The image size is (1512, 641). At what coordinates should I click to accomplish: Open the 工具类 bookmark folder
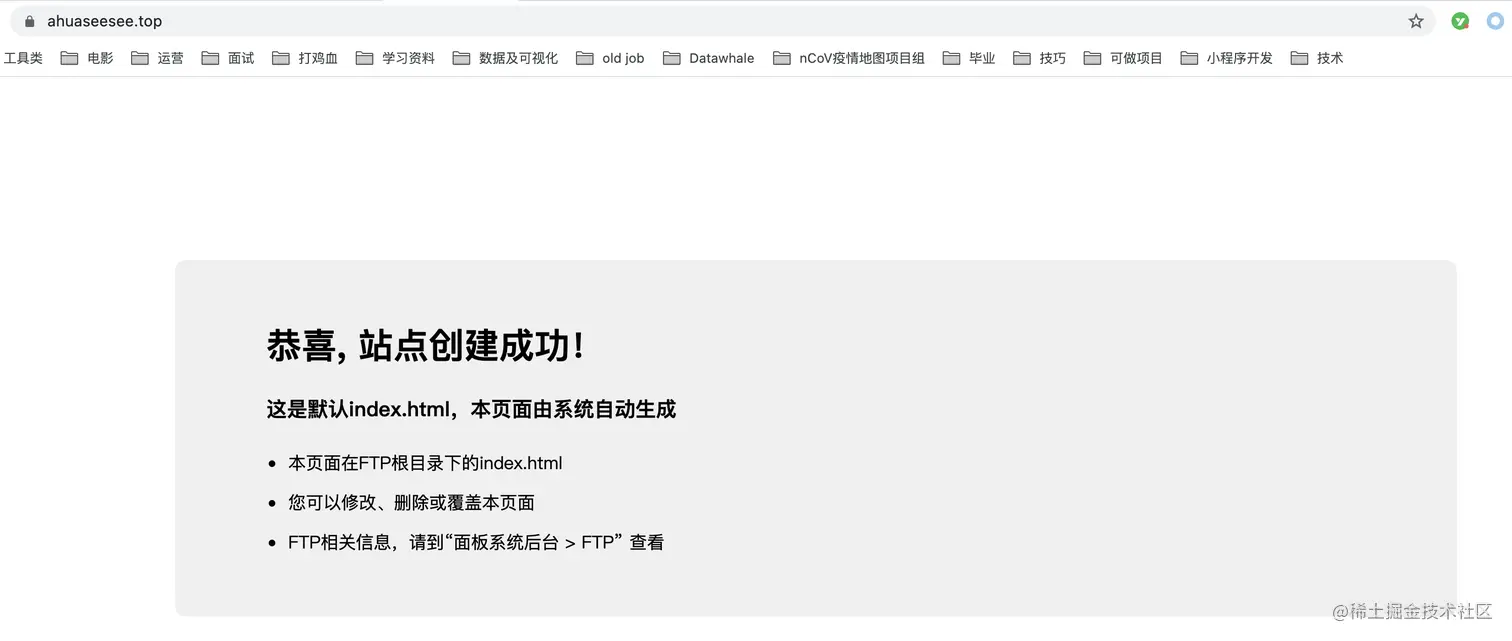pyautogui.click(x=22, y=58)
